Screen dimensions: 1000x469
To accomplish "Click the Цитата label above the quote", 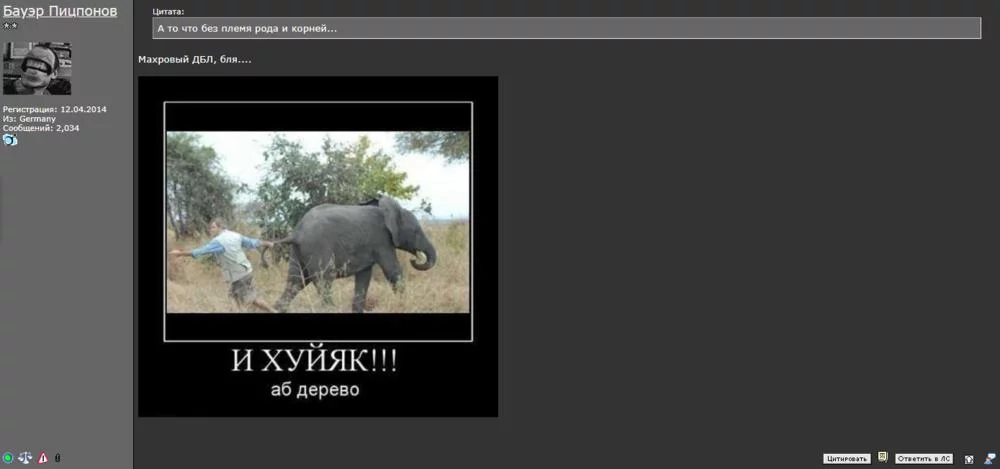I will tap(168, 11).
